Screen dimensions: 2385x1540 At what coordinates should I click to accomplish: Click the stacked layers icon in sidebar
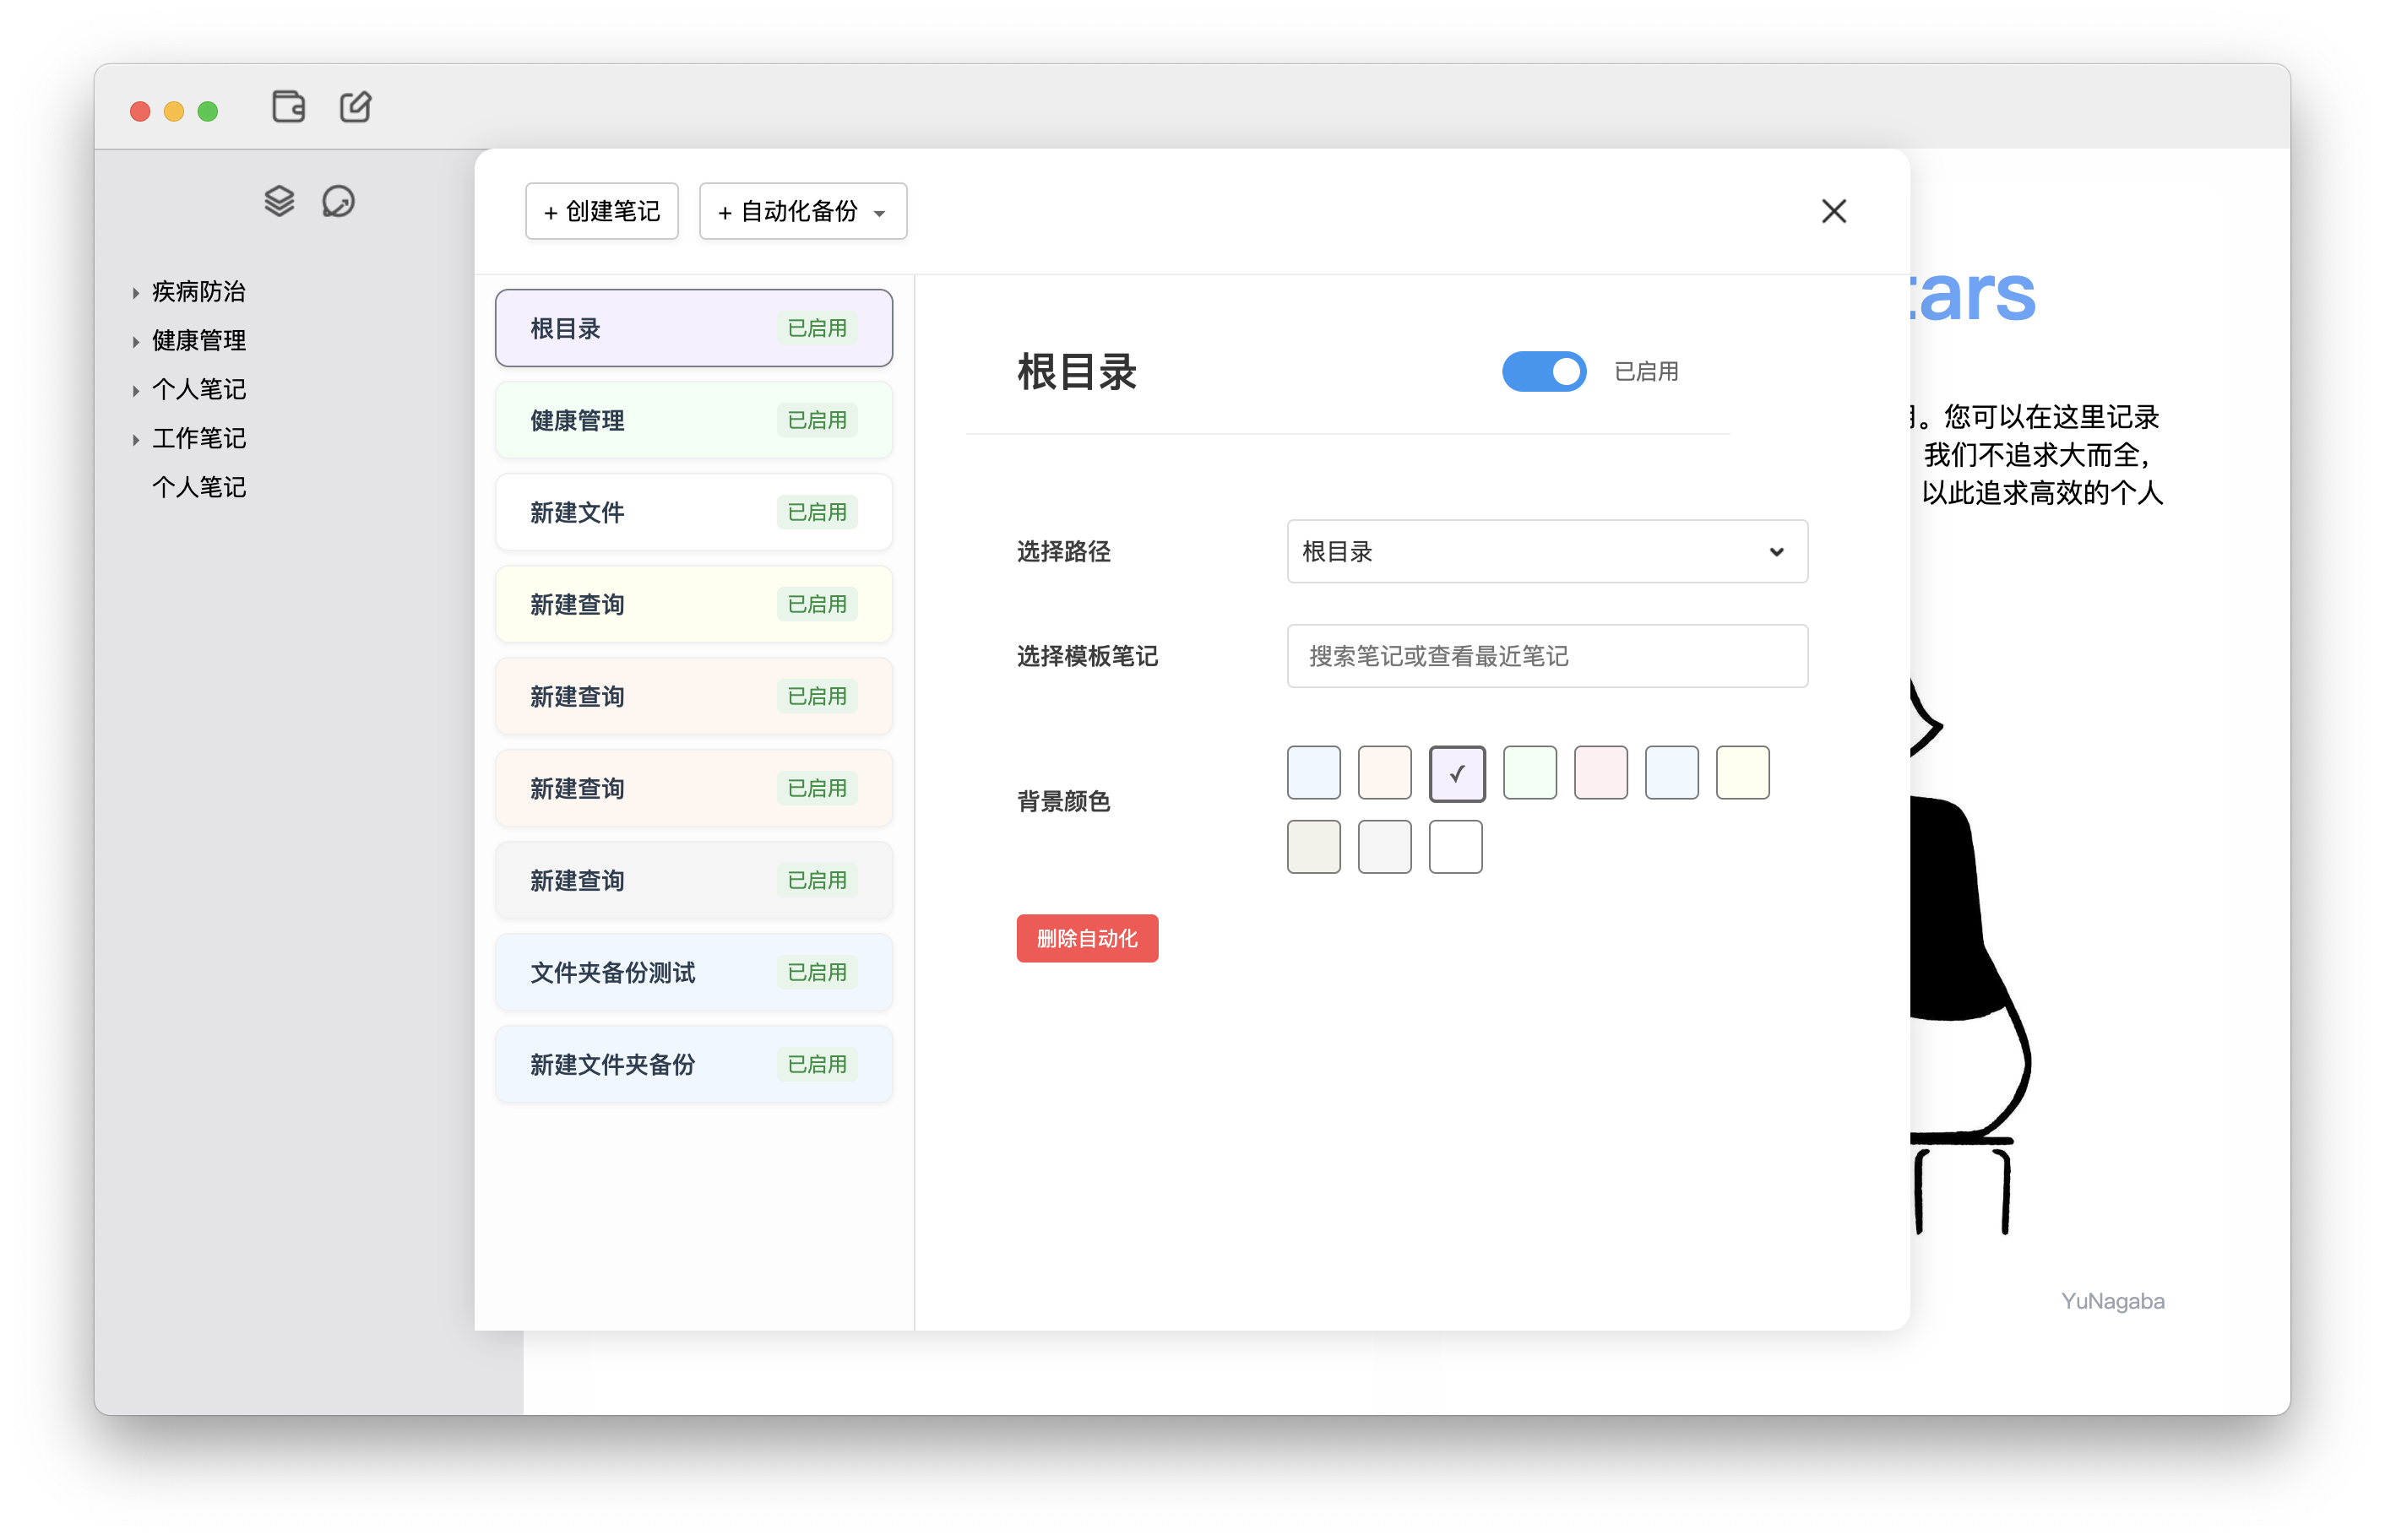click(x=279, y=201)
